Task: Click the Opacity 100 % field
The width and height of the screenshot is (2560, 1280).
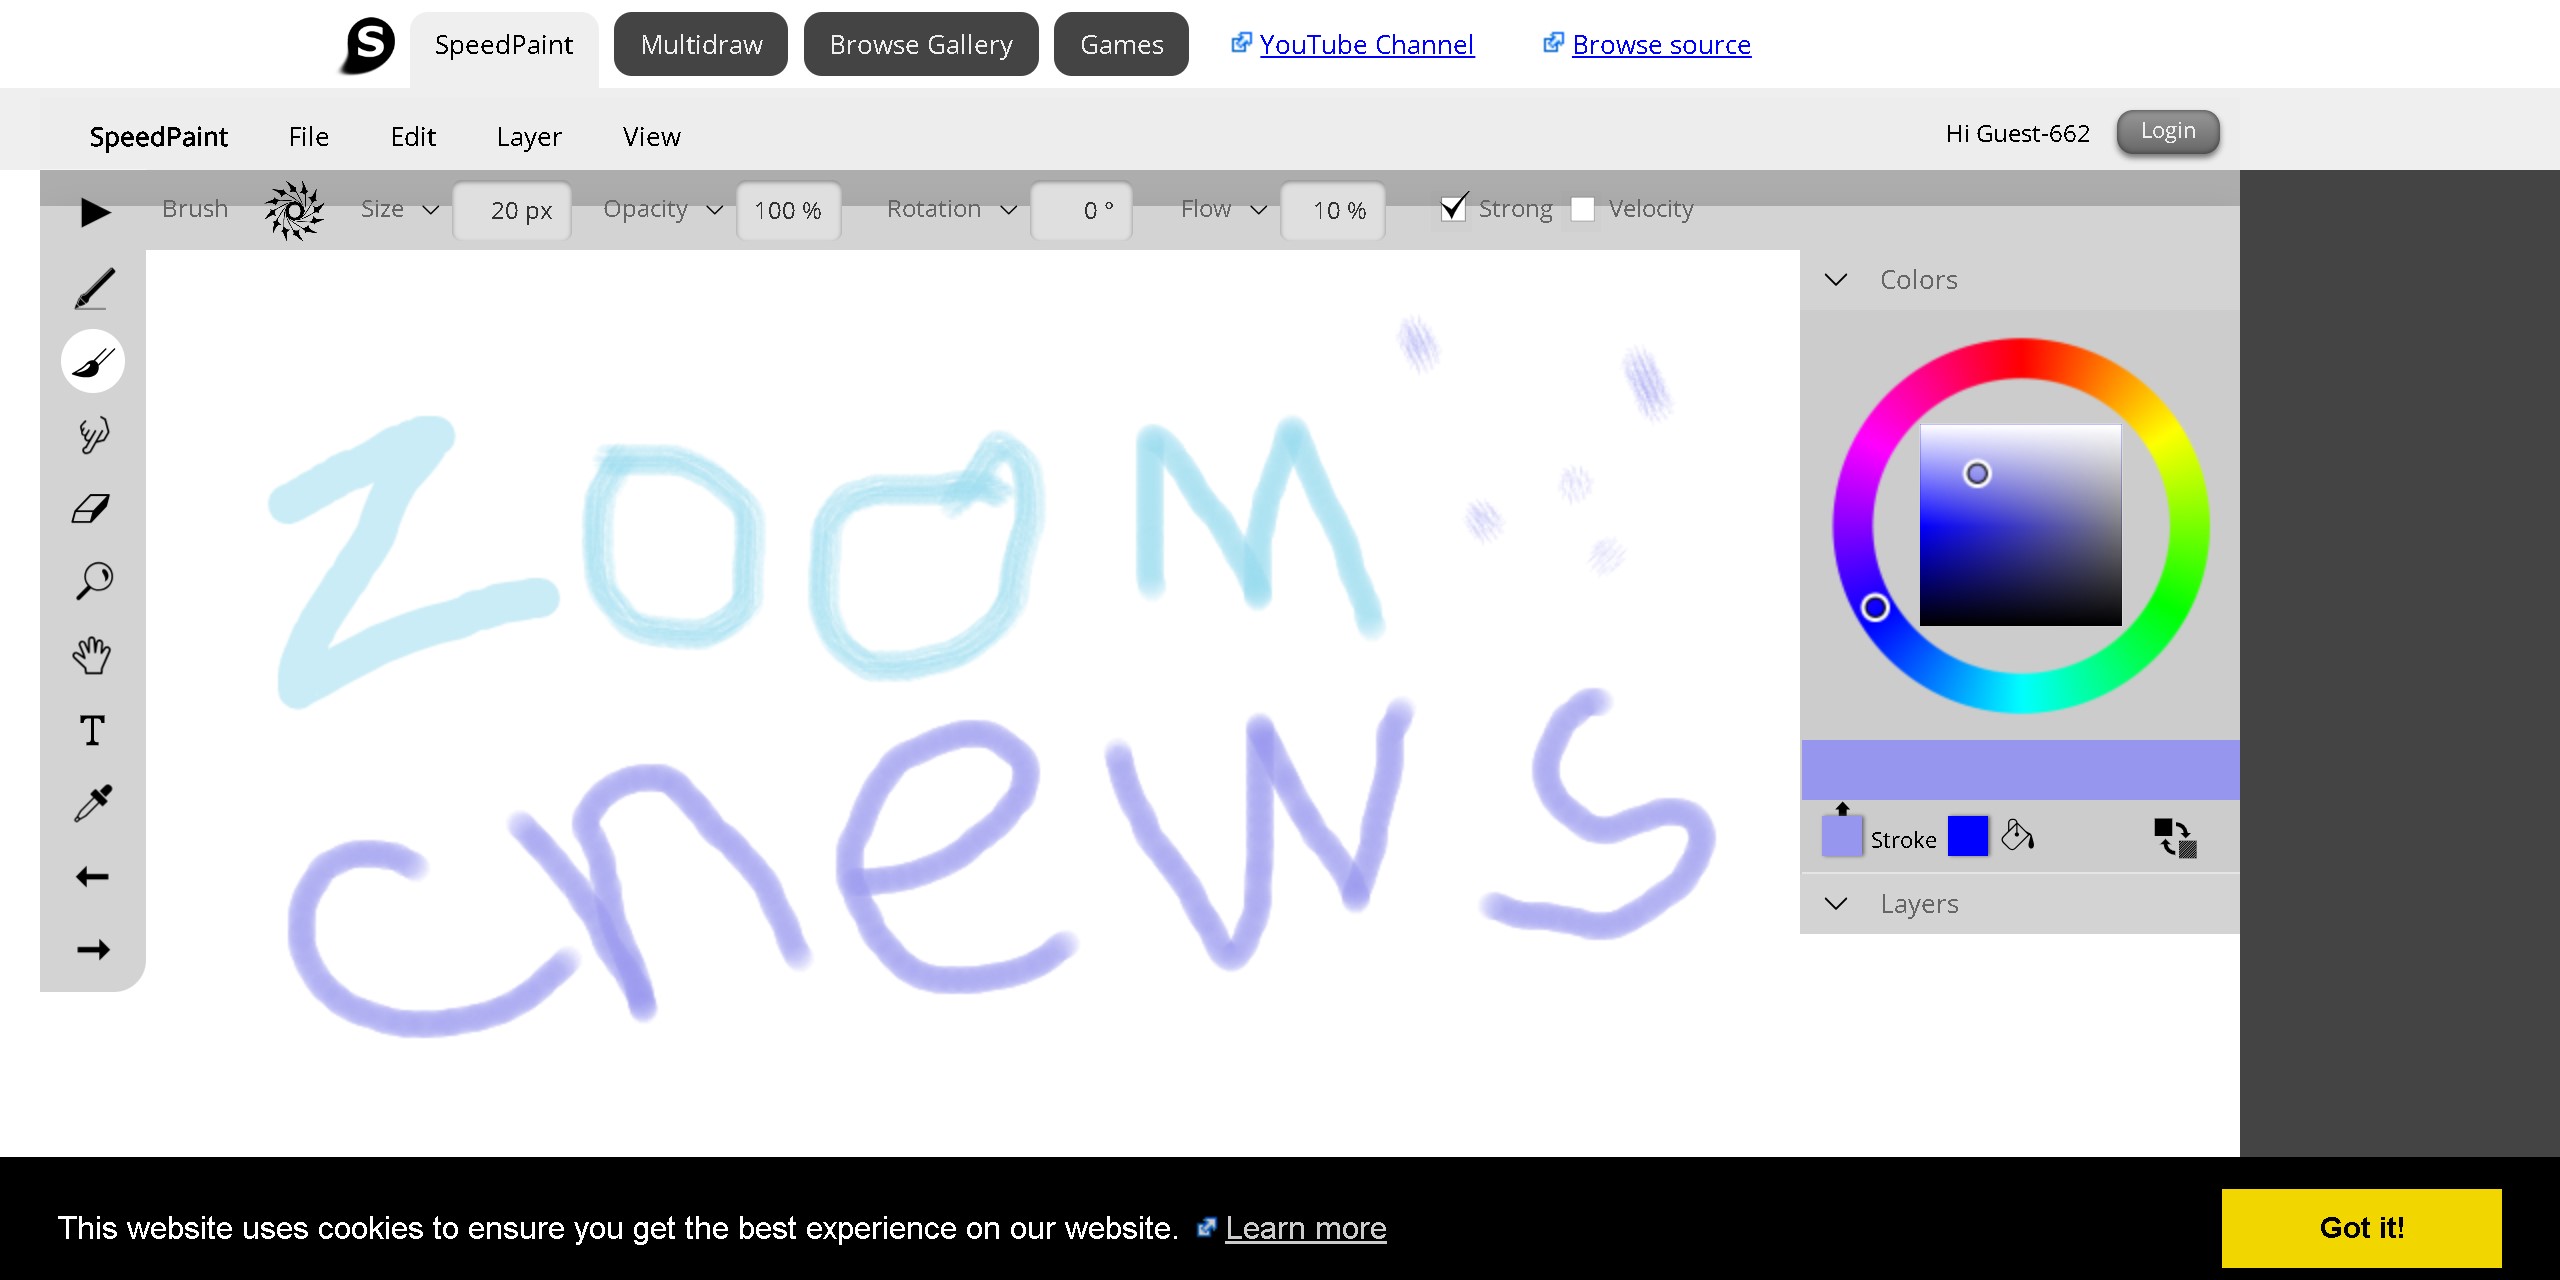Action: pos(788,211)
